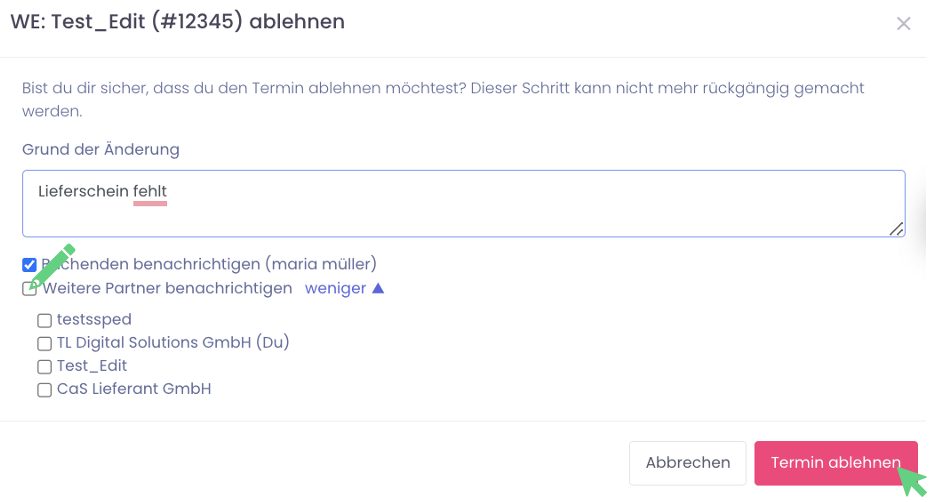Check the TL Digital Solutions GmbH box
Screen dimensions: 930x502
click(44, 344)
